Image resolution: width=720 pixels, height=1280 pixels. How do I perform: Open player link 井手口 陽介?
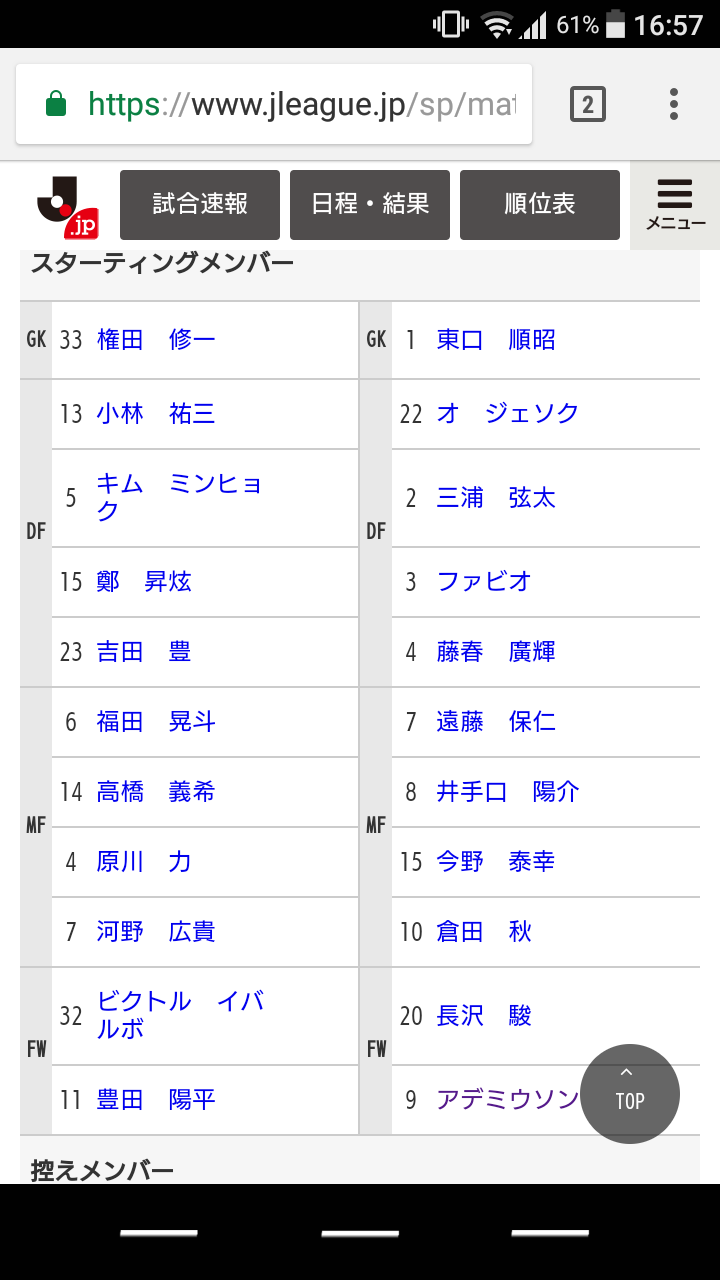click(508, 792)
